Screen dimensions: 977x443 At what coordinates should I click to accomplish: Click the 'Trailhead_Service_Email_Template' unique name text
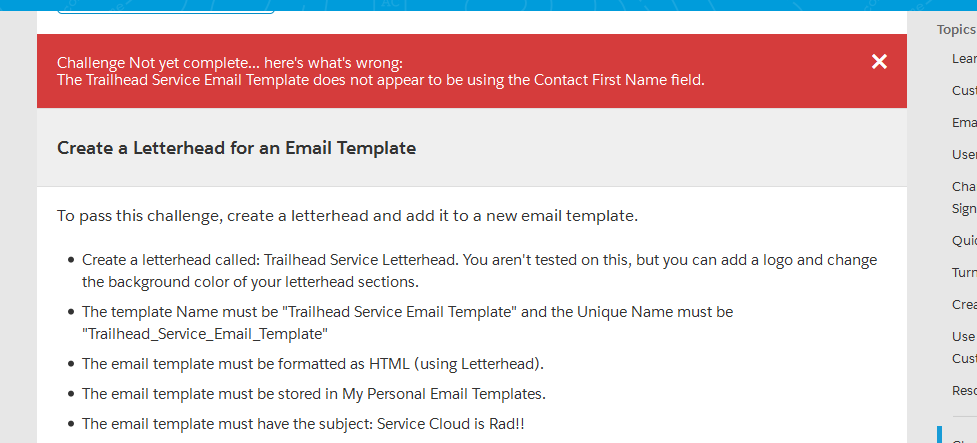205,332
